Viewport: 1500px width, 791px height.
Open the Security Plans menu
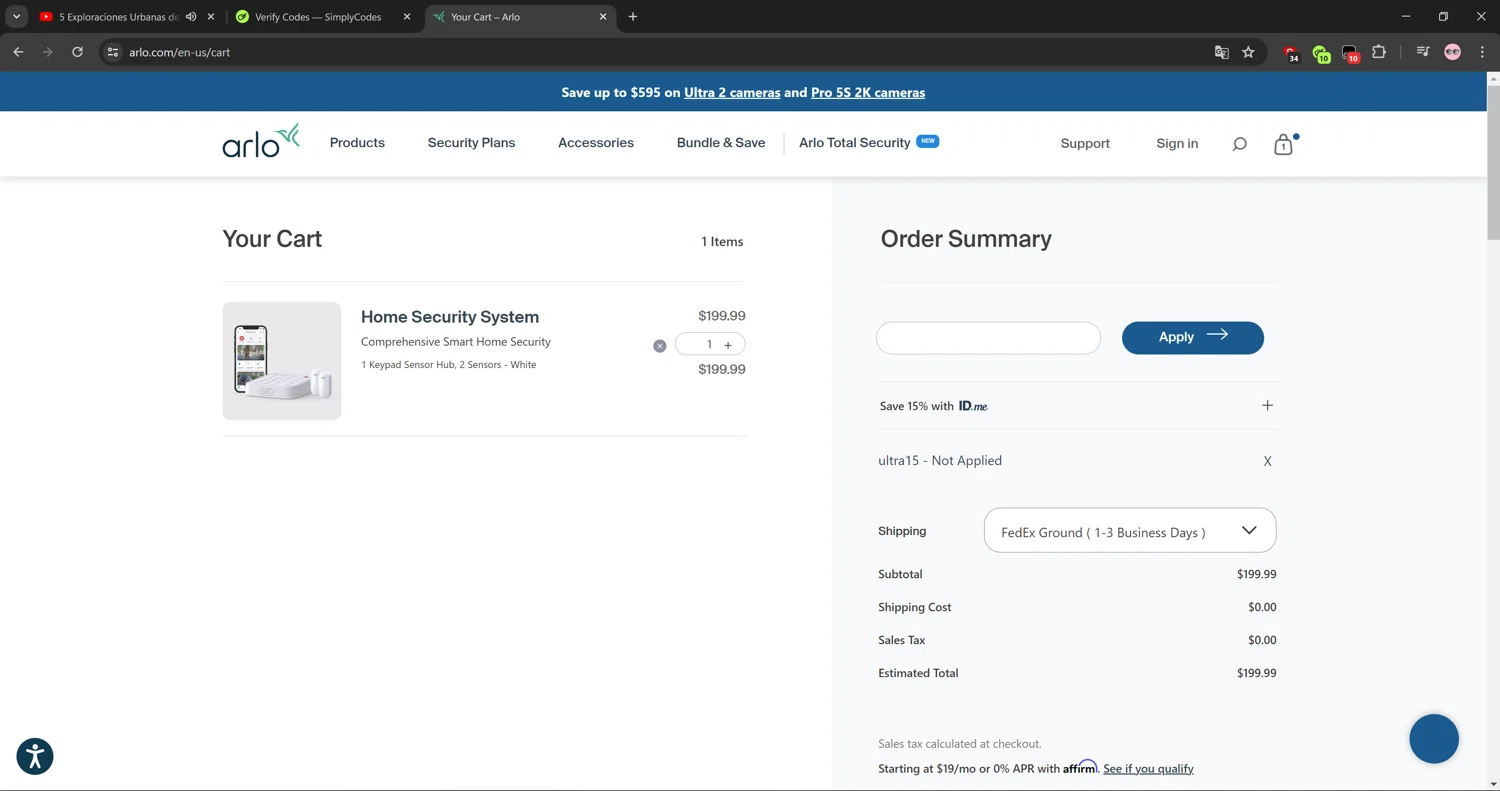[471, 143]
